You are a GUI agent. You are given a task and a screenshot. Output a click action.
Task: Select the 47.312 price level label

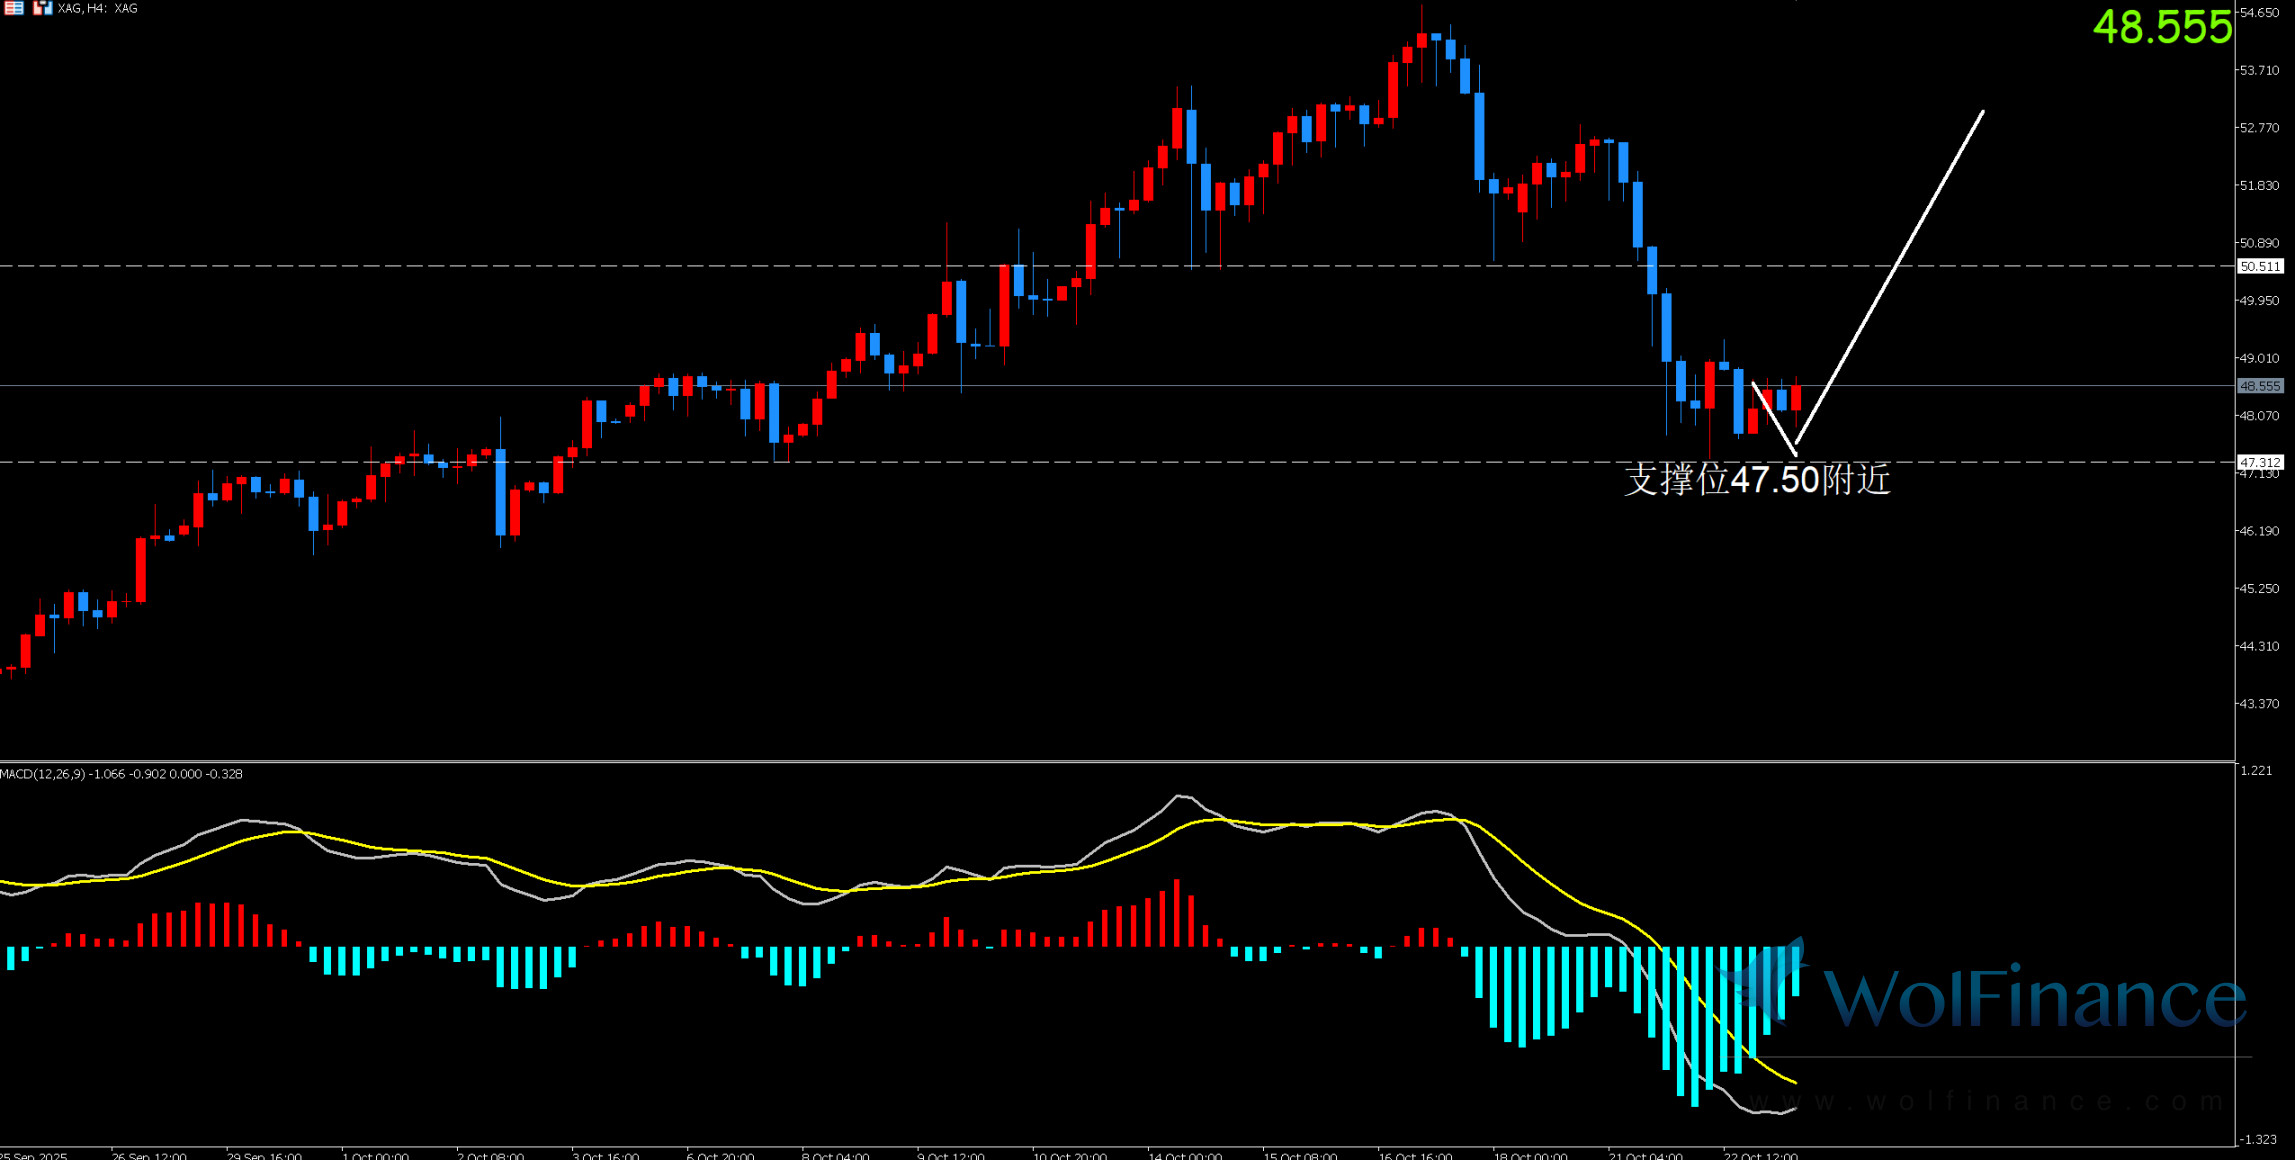pos(2259,462)
